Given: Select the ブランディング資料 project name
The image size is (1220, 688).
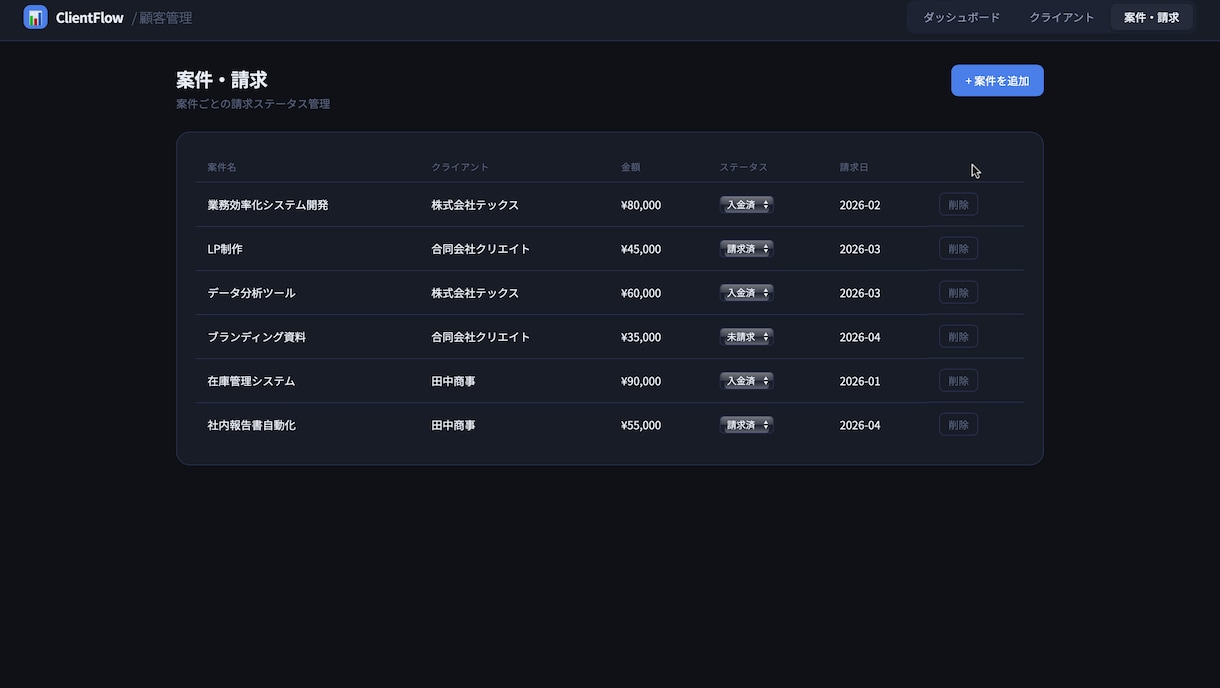Looking at the screenshot, I should tap(257, 337).
